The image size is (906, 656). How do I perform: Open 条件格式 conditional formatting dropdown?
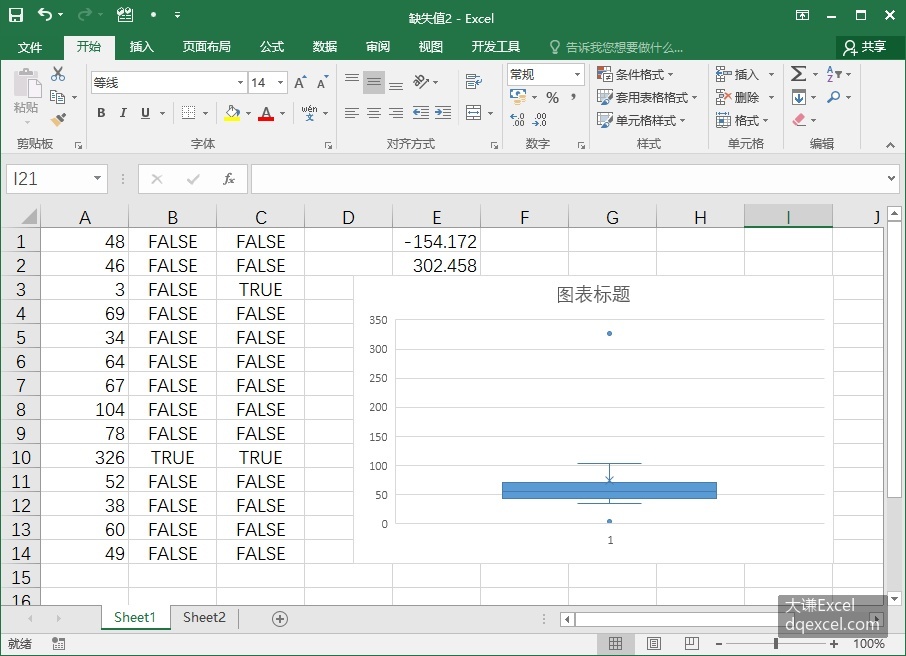click(635, 75)
